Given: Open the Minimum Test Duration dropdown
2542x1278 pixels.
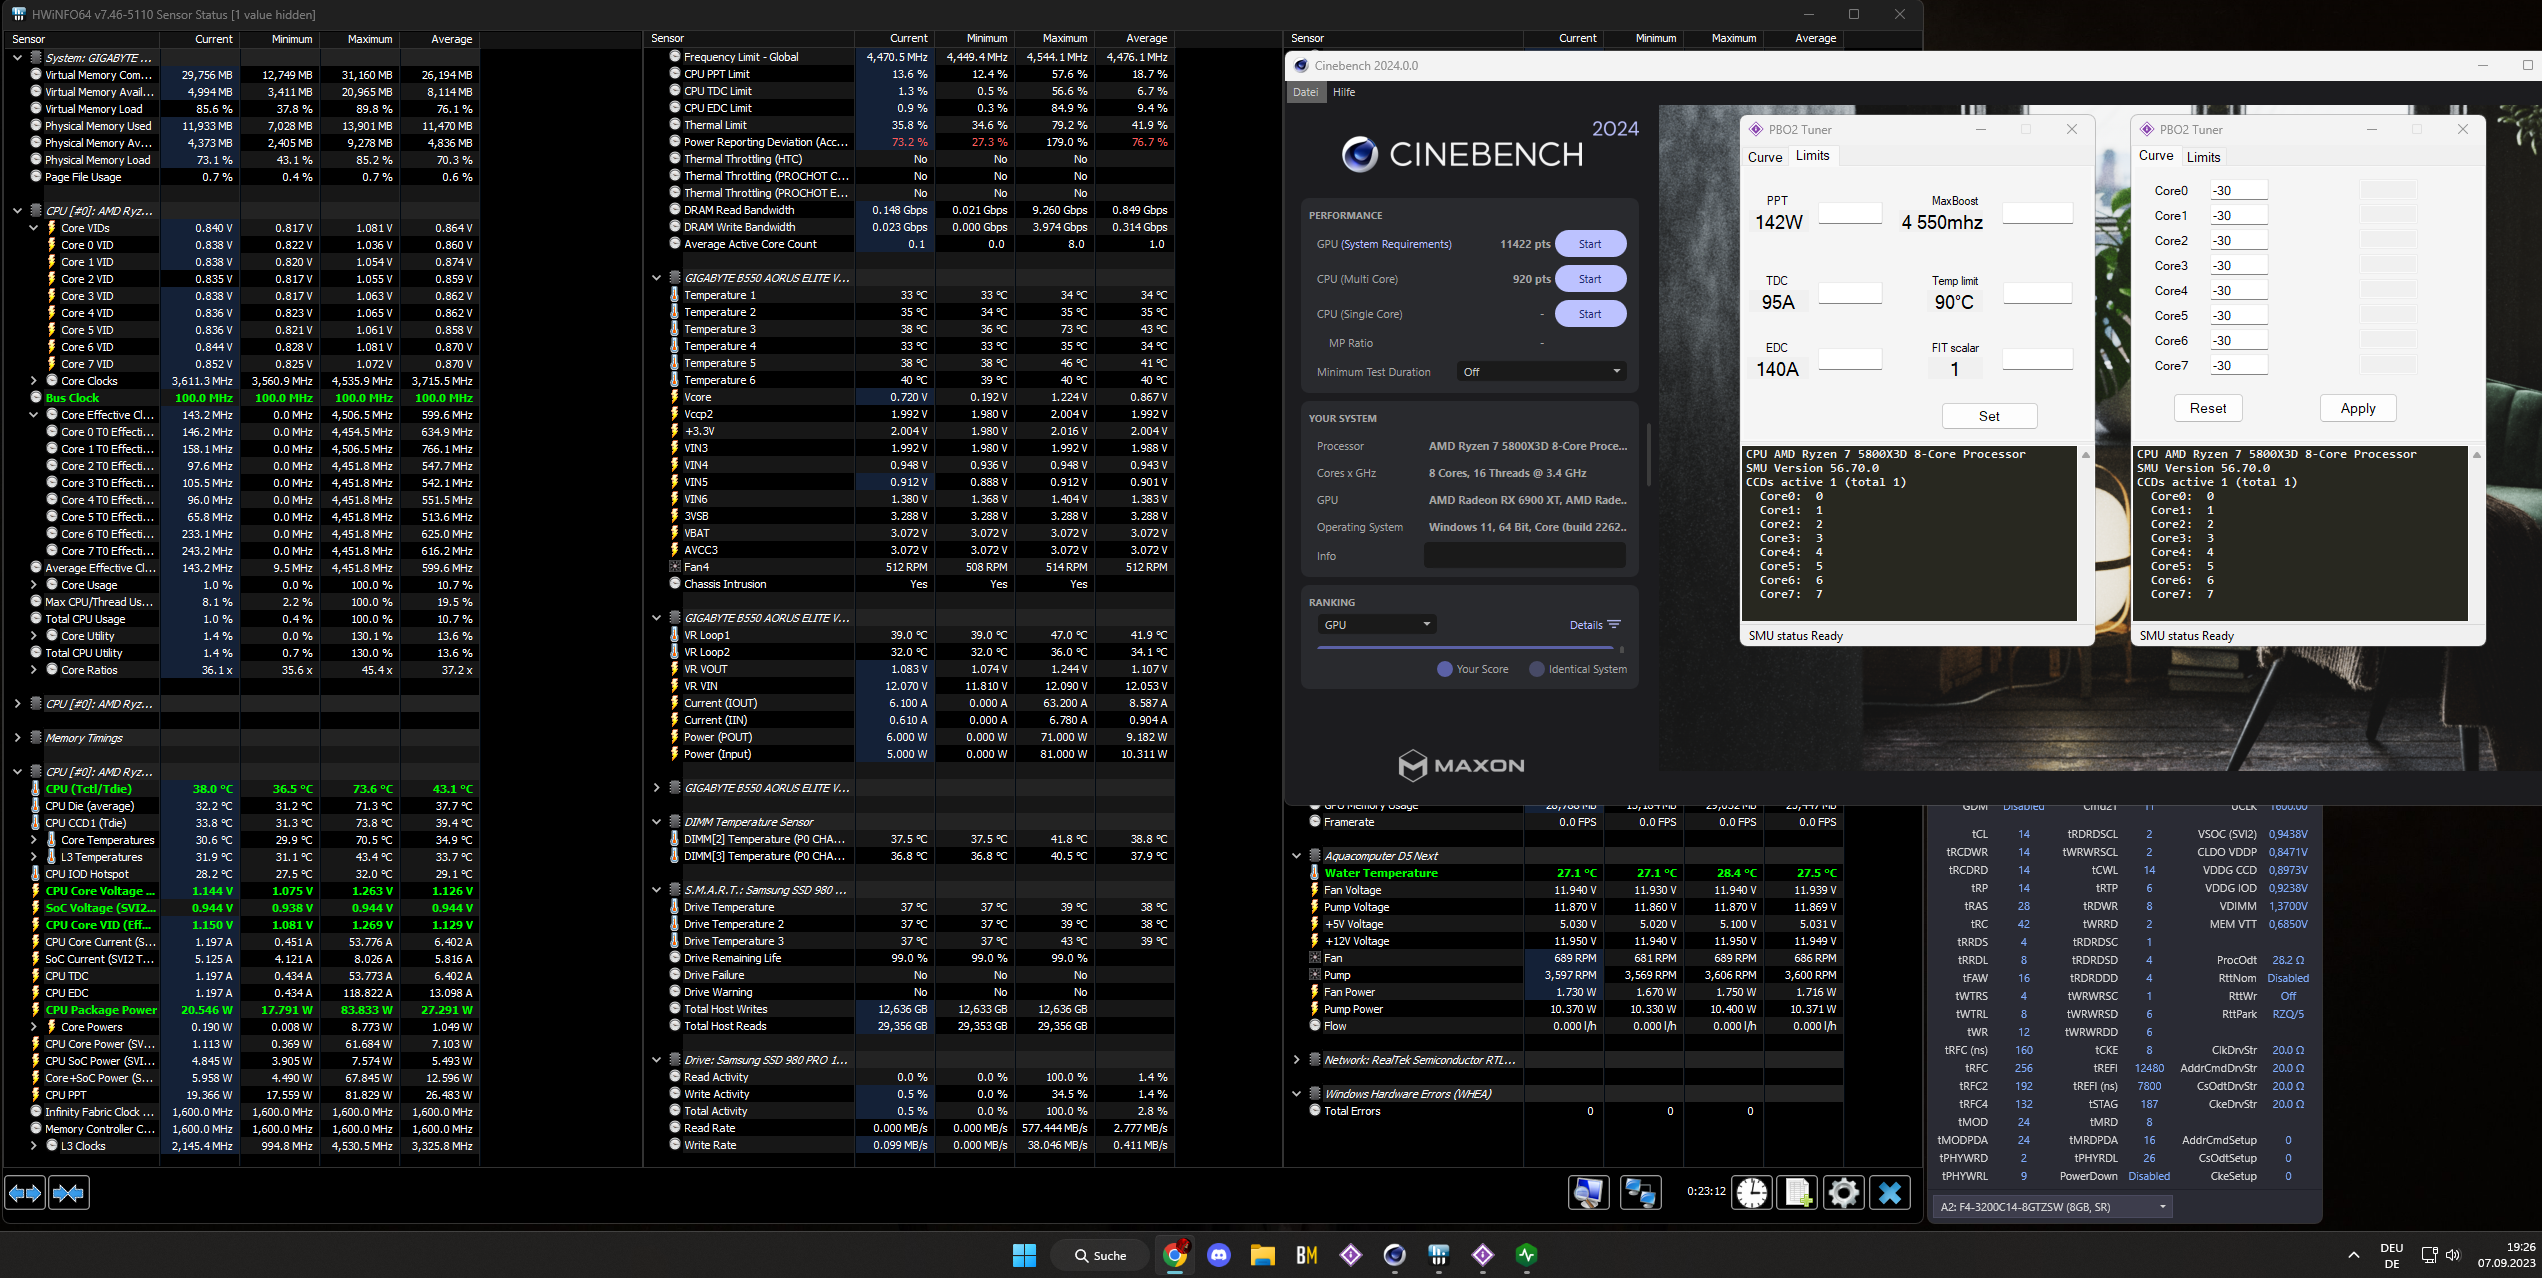Looking at the screenshot, I should (1541, 372).
